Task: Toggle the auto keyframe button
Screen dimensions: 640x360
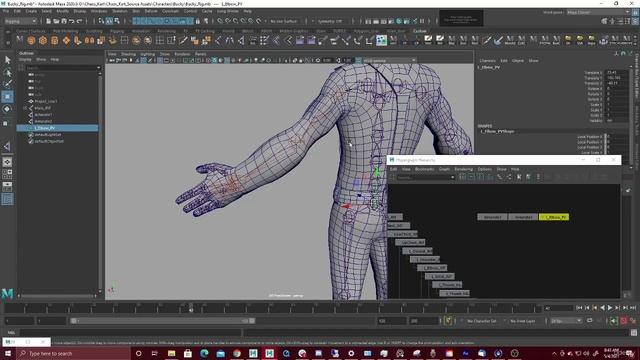Action: coord(623,321)
